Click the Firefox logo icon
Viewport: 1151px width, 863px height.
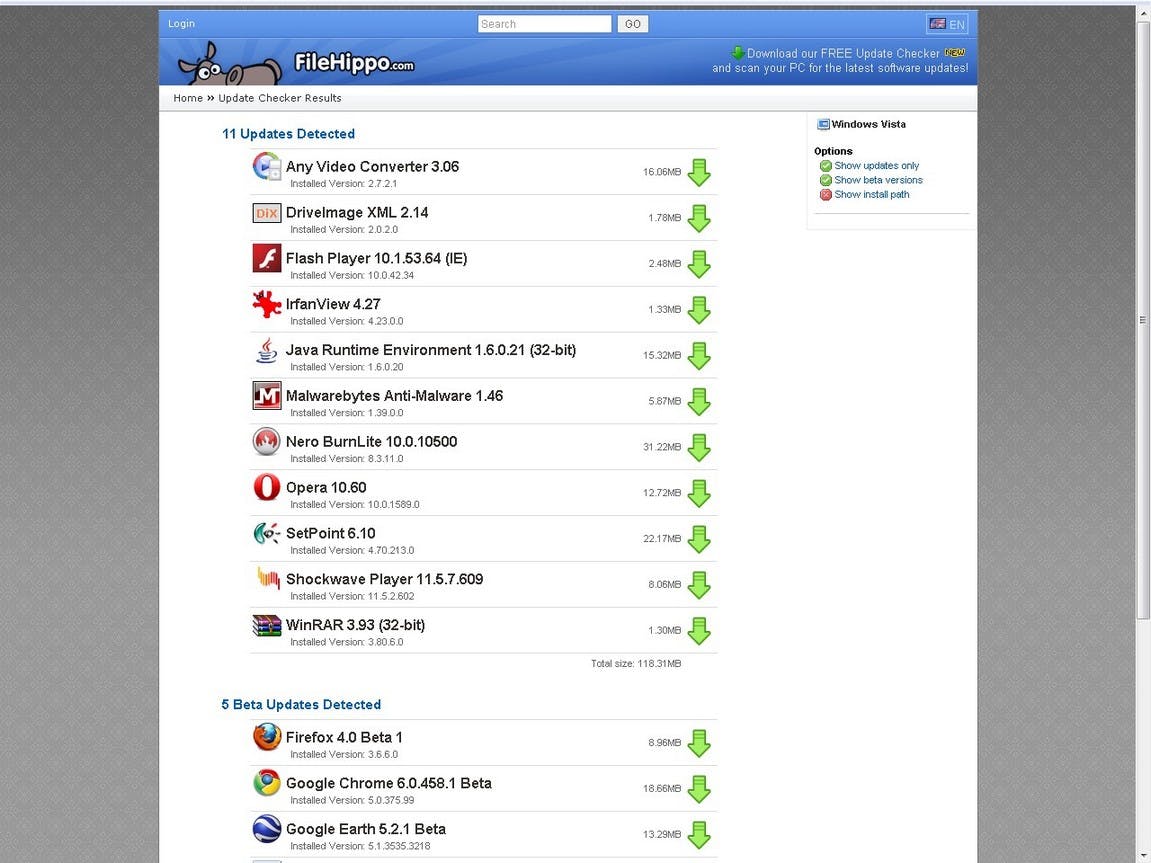point(266,737)
